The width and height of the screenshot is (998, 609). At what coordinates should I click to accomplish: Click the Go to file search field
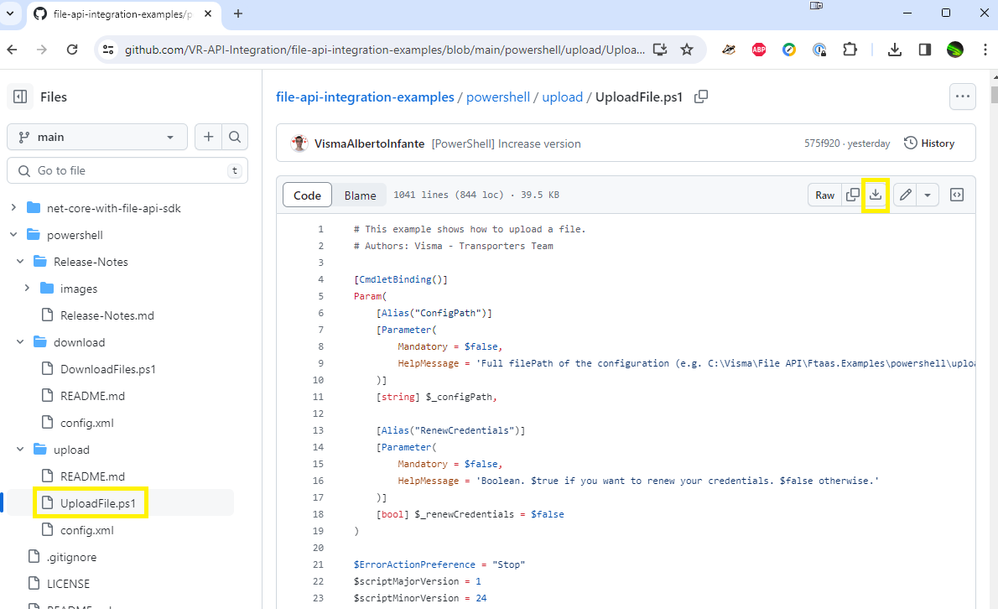click(x=125, y=171)
